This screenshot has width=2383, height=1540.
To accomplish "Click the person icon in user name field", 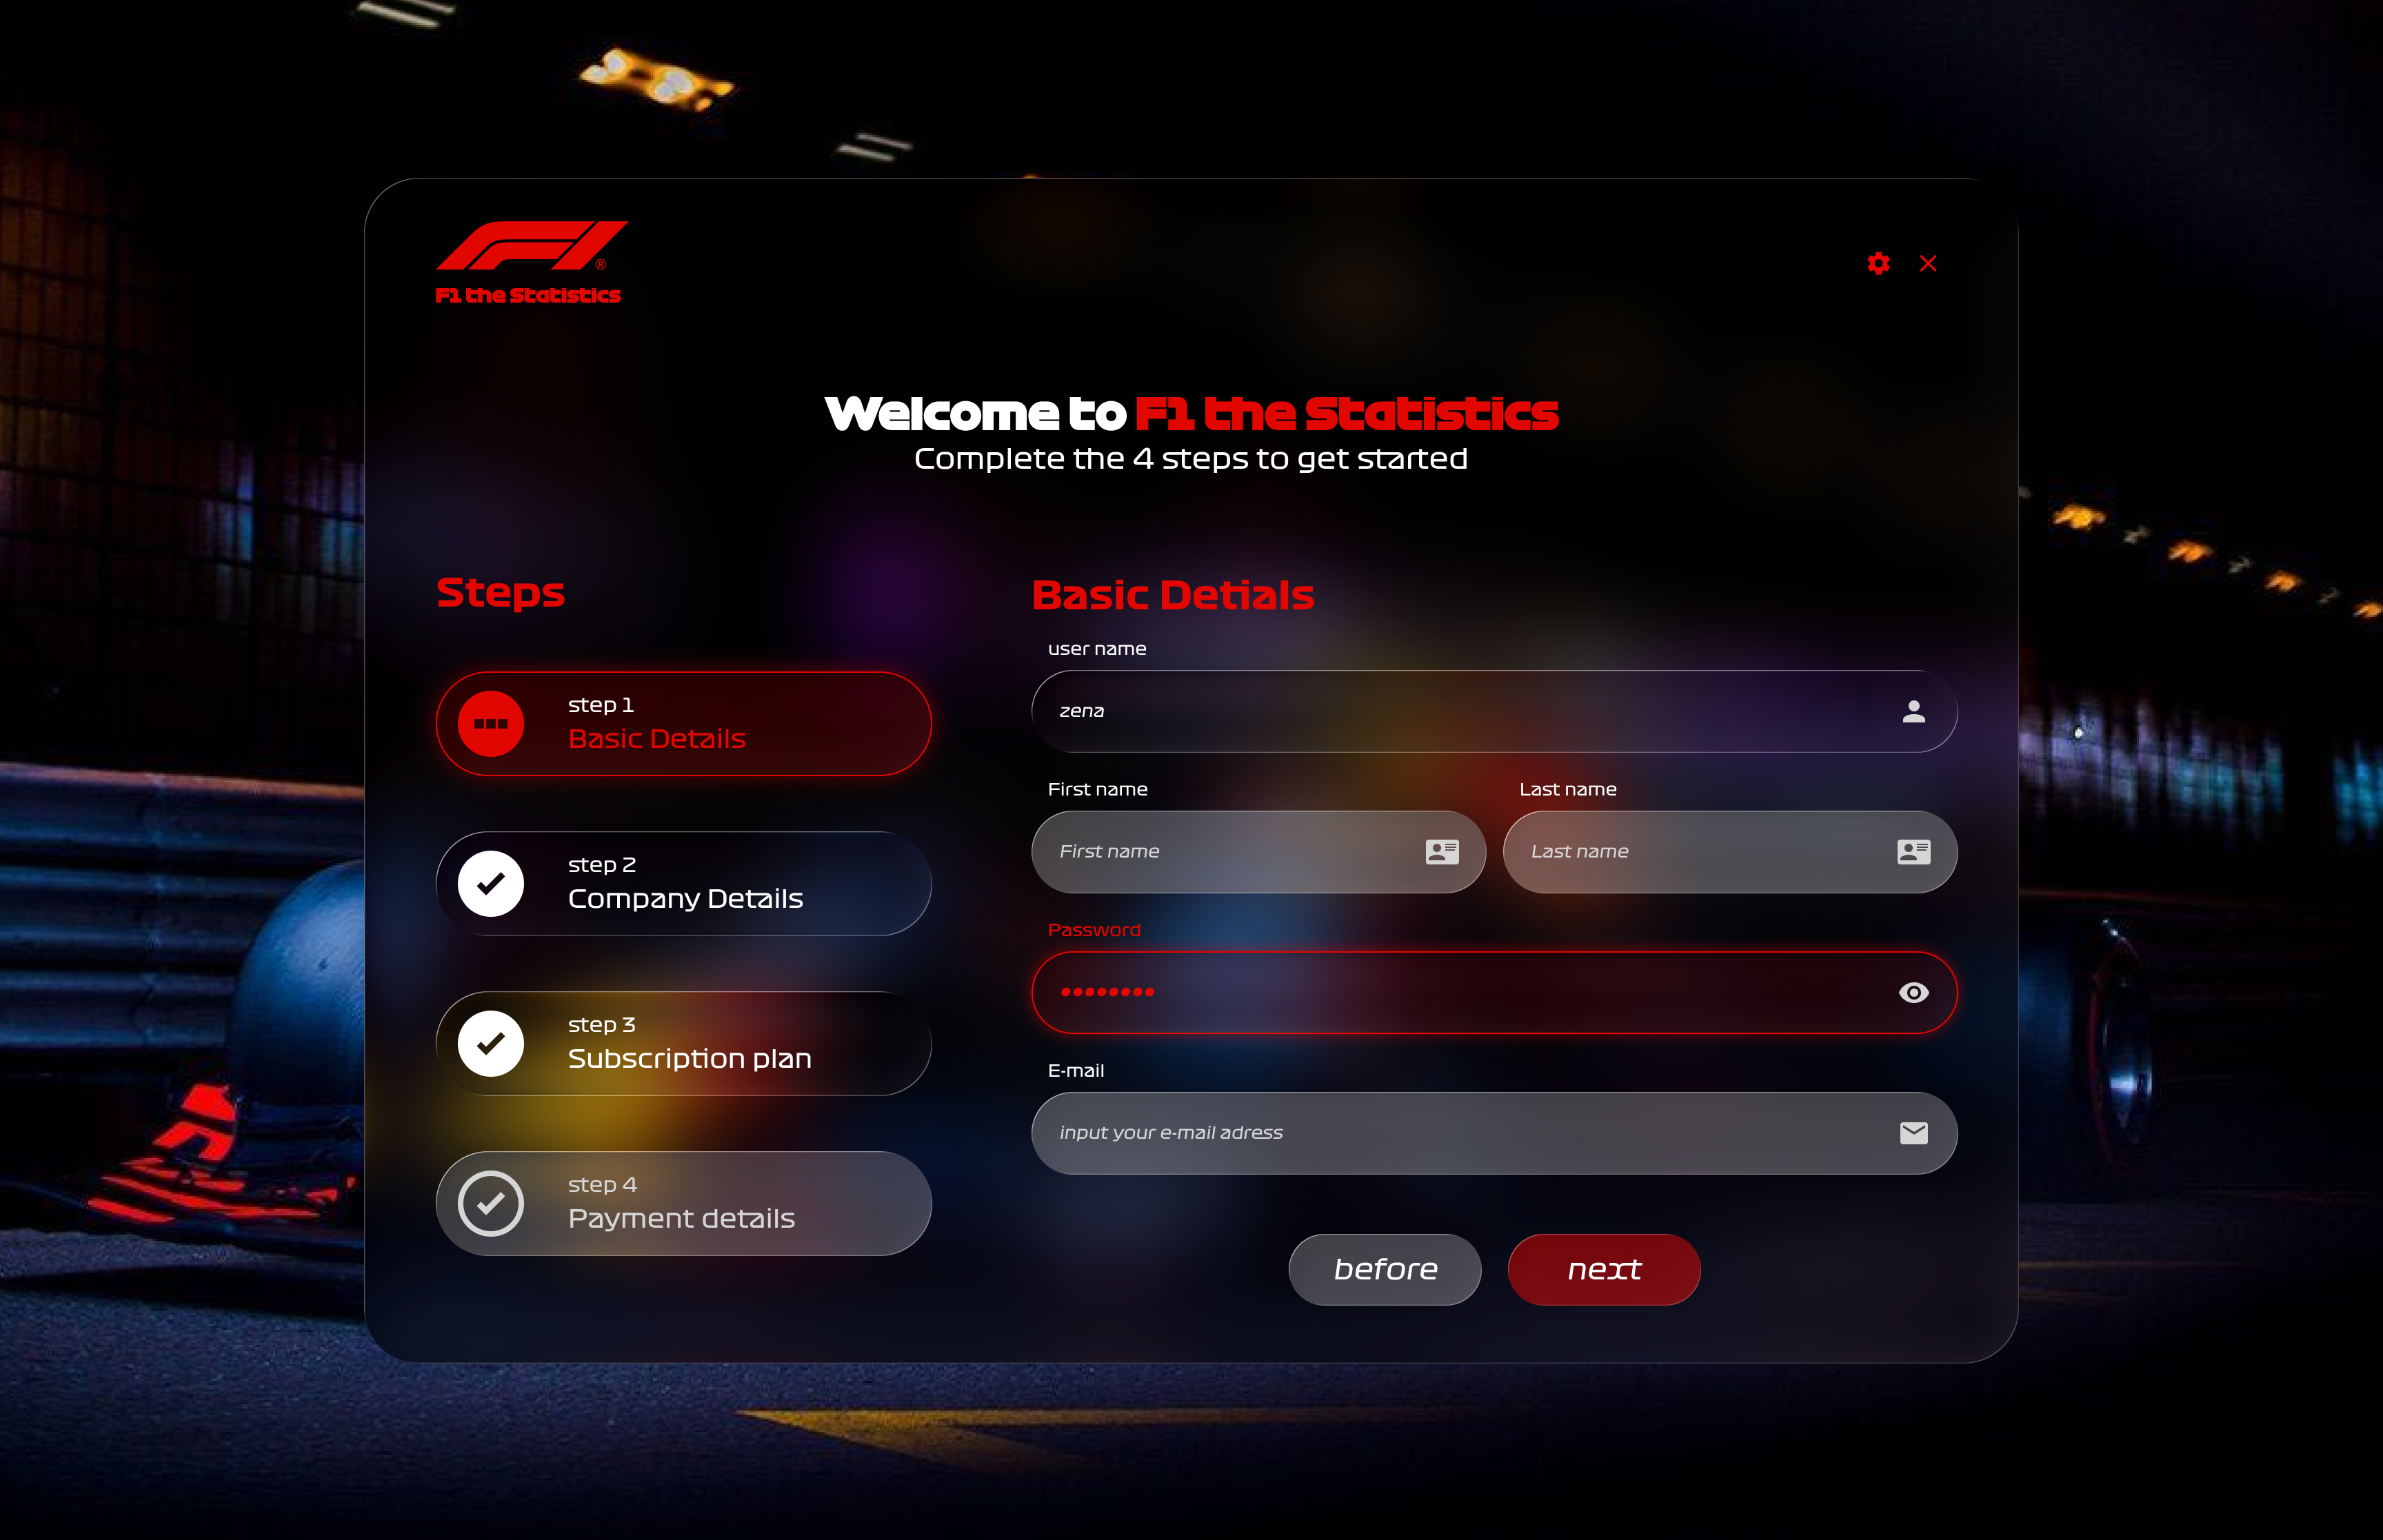I will click(1913, 711).
